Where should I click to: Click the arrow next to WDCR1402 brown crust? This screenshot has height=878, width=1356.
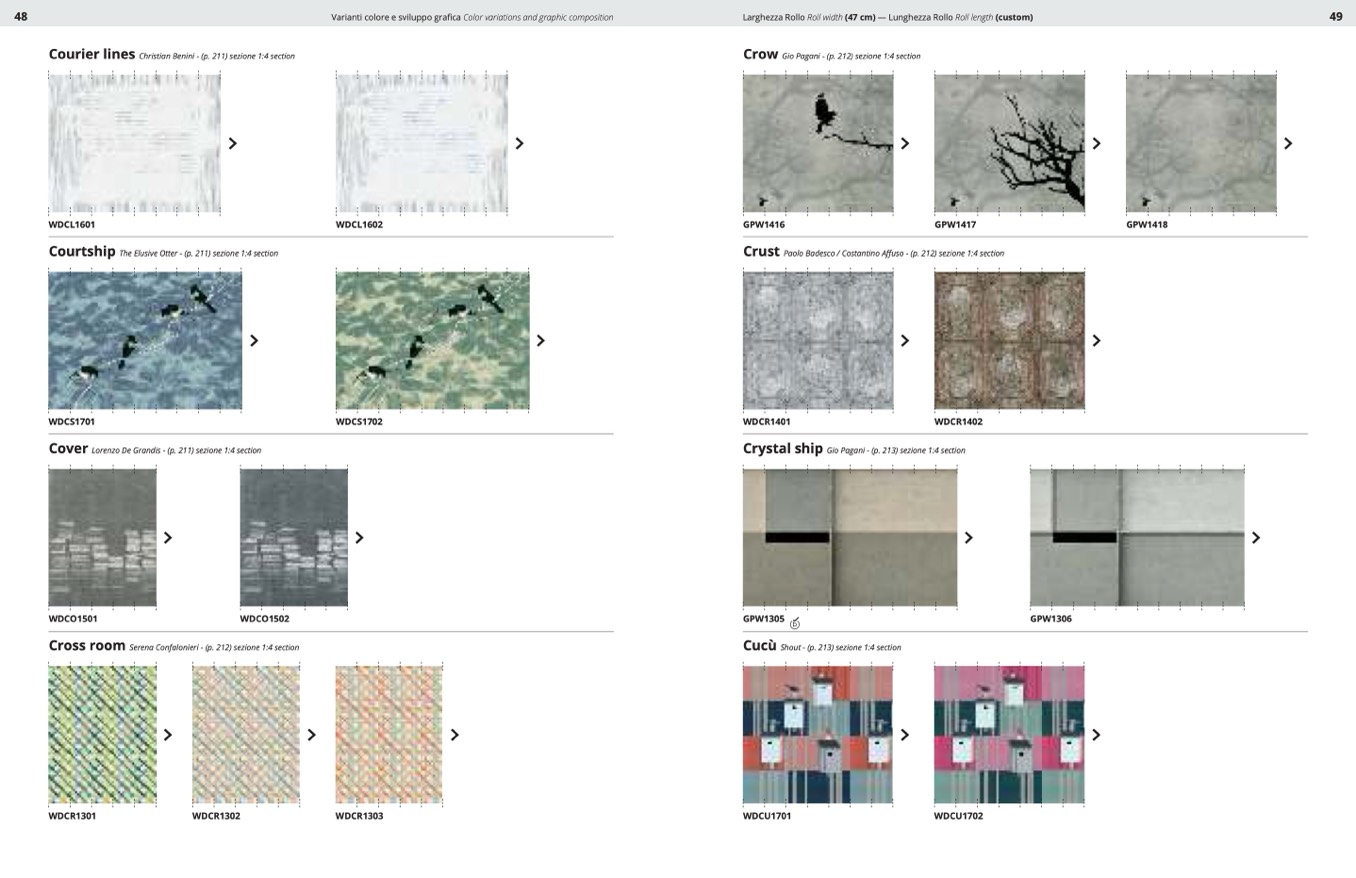tap(1097, 341)
